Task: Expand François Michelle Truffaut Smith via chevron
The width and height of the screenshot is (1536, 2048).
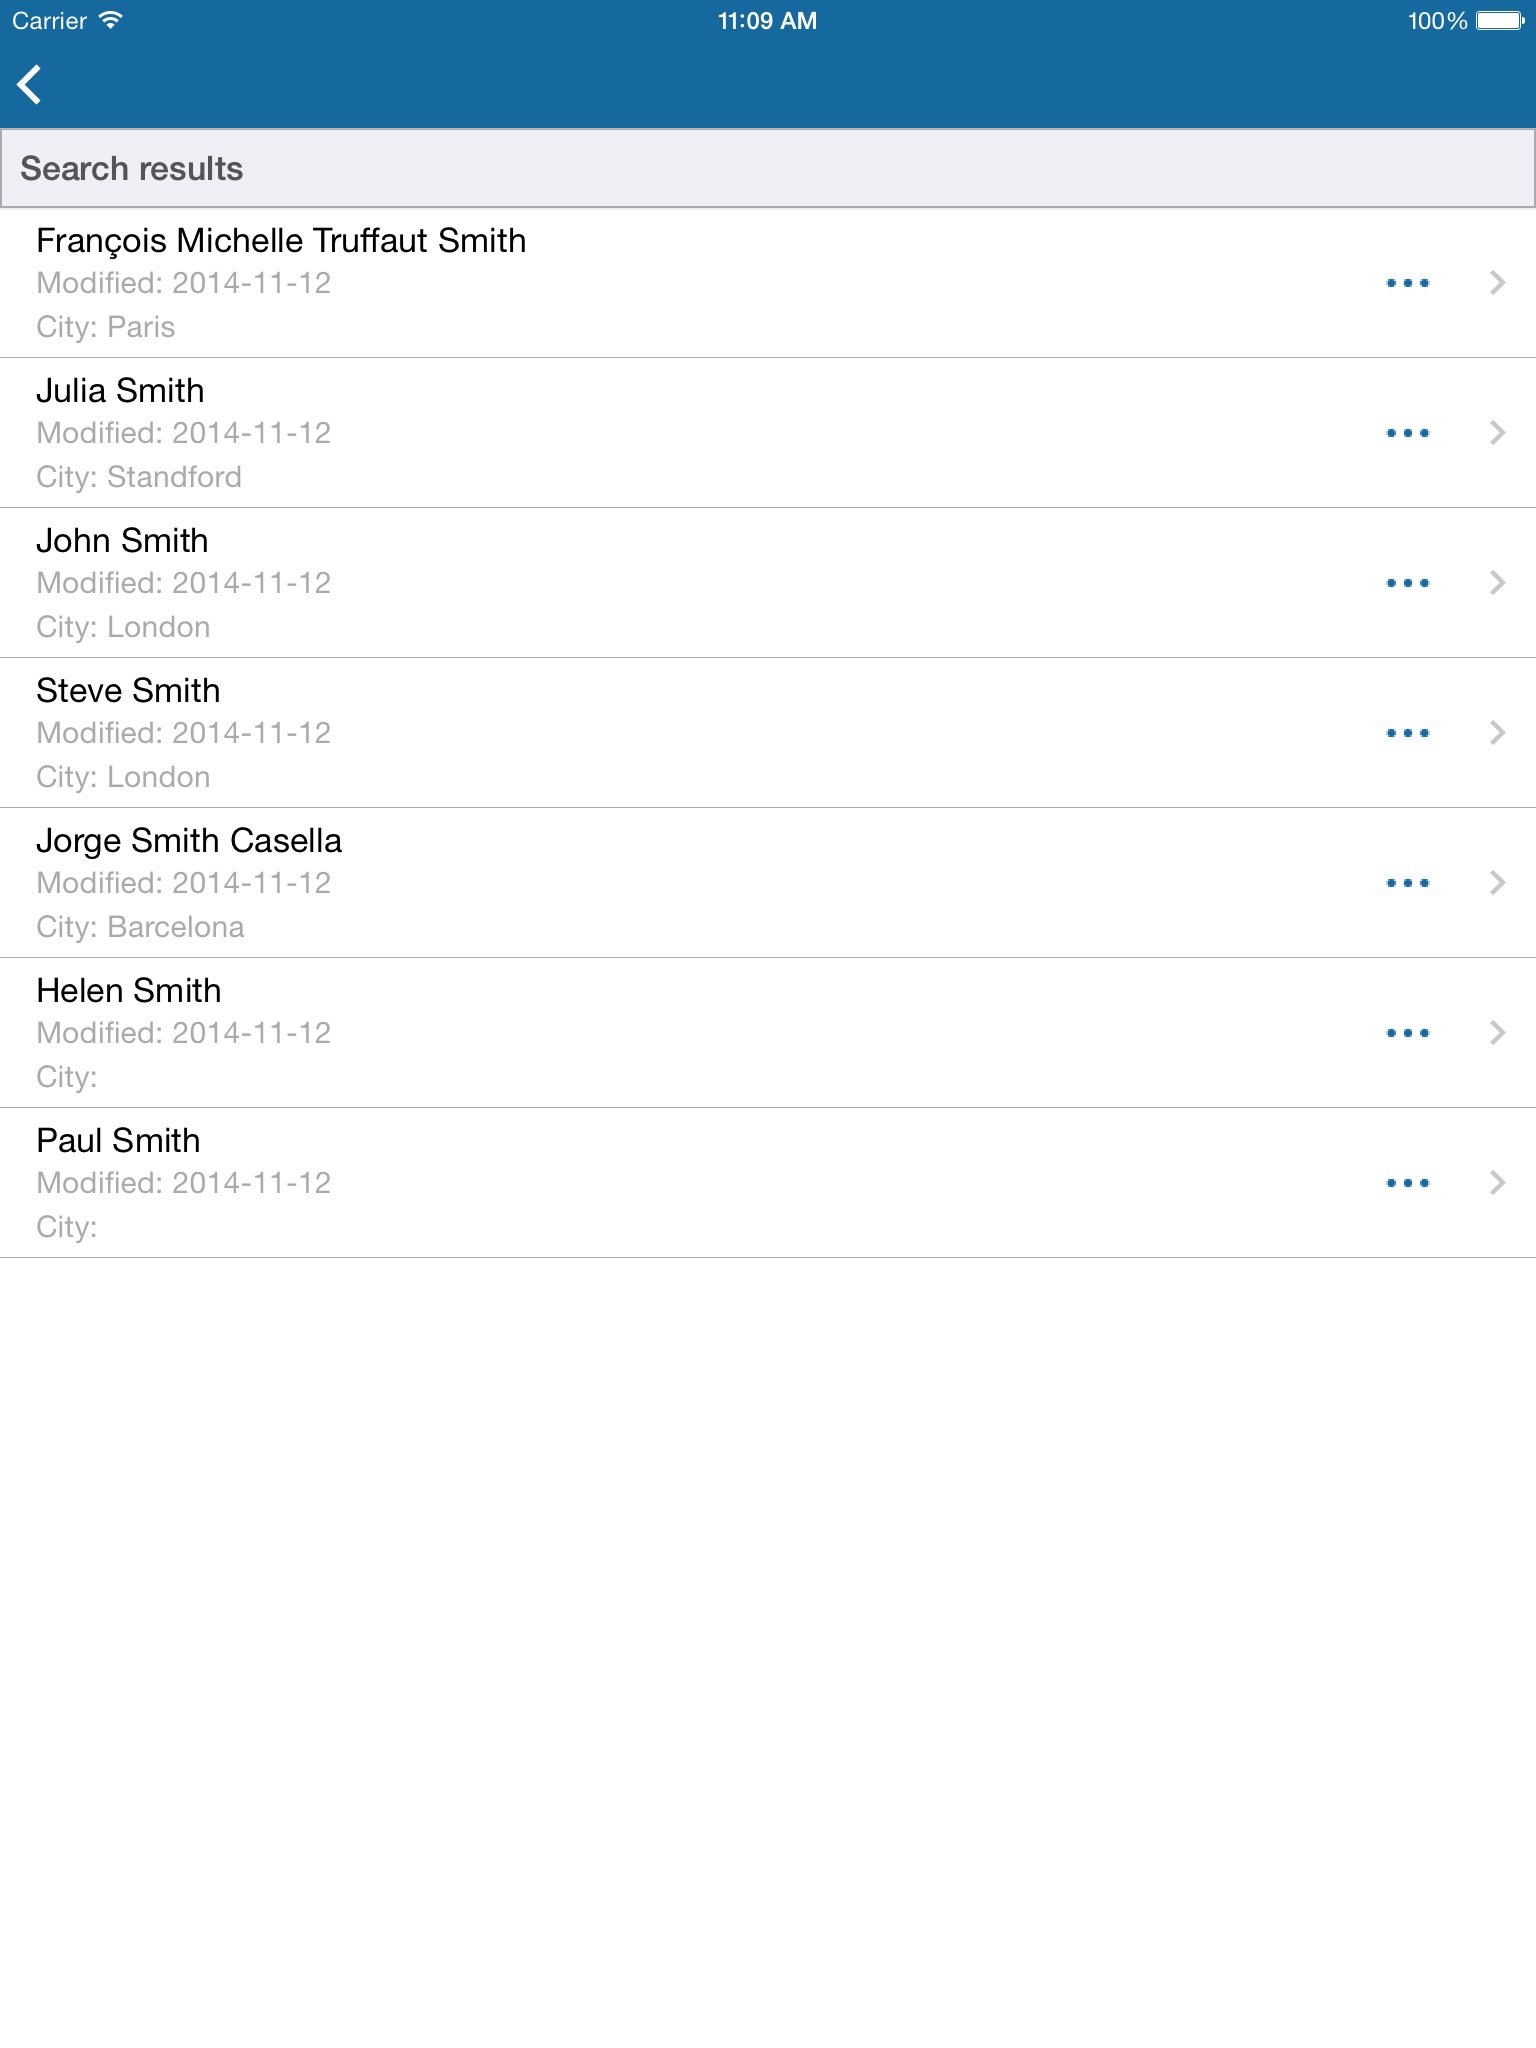Action: tap(1497, 283)
